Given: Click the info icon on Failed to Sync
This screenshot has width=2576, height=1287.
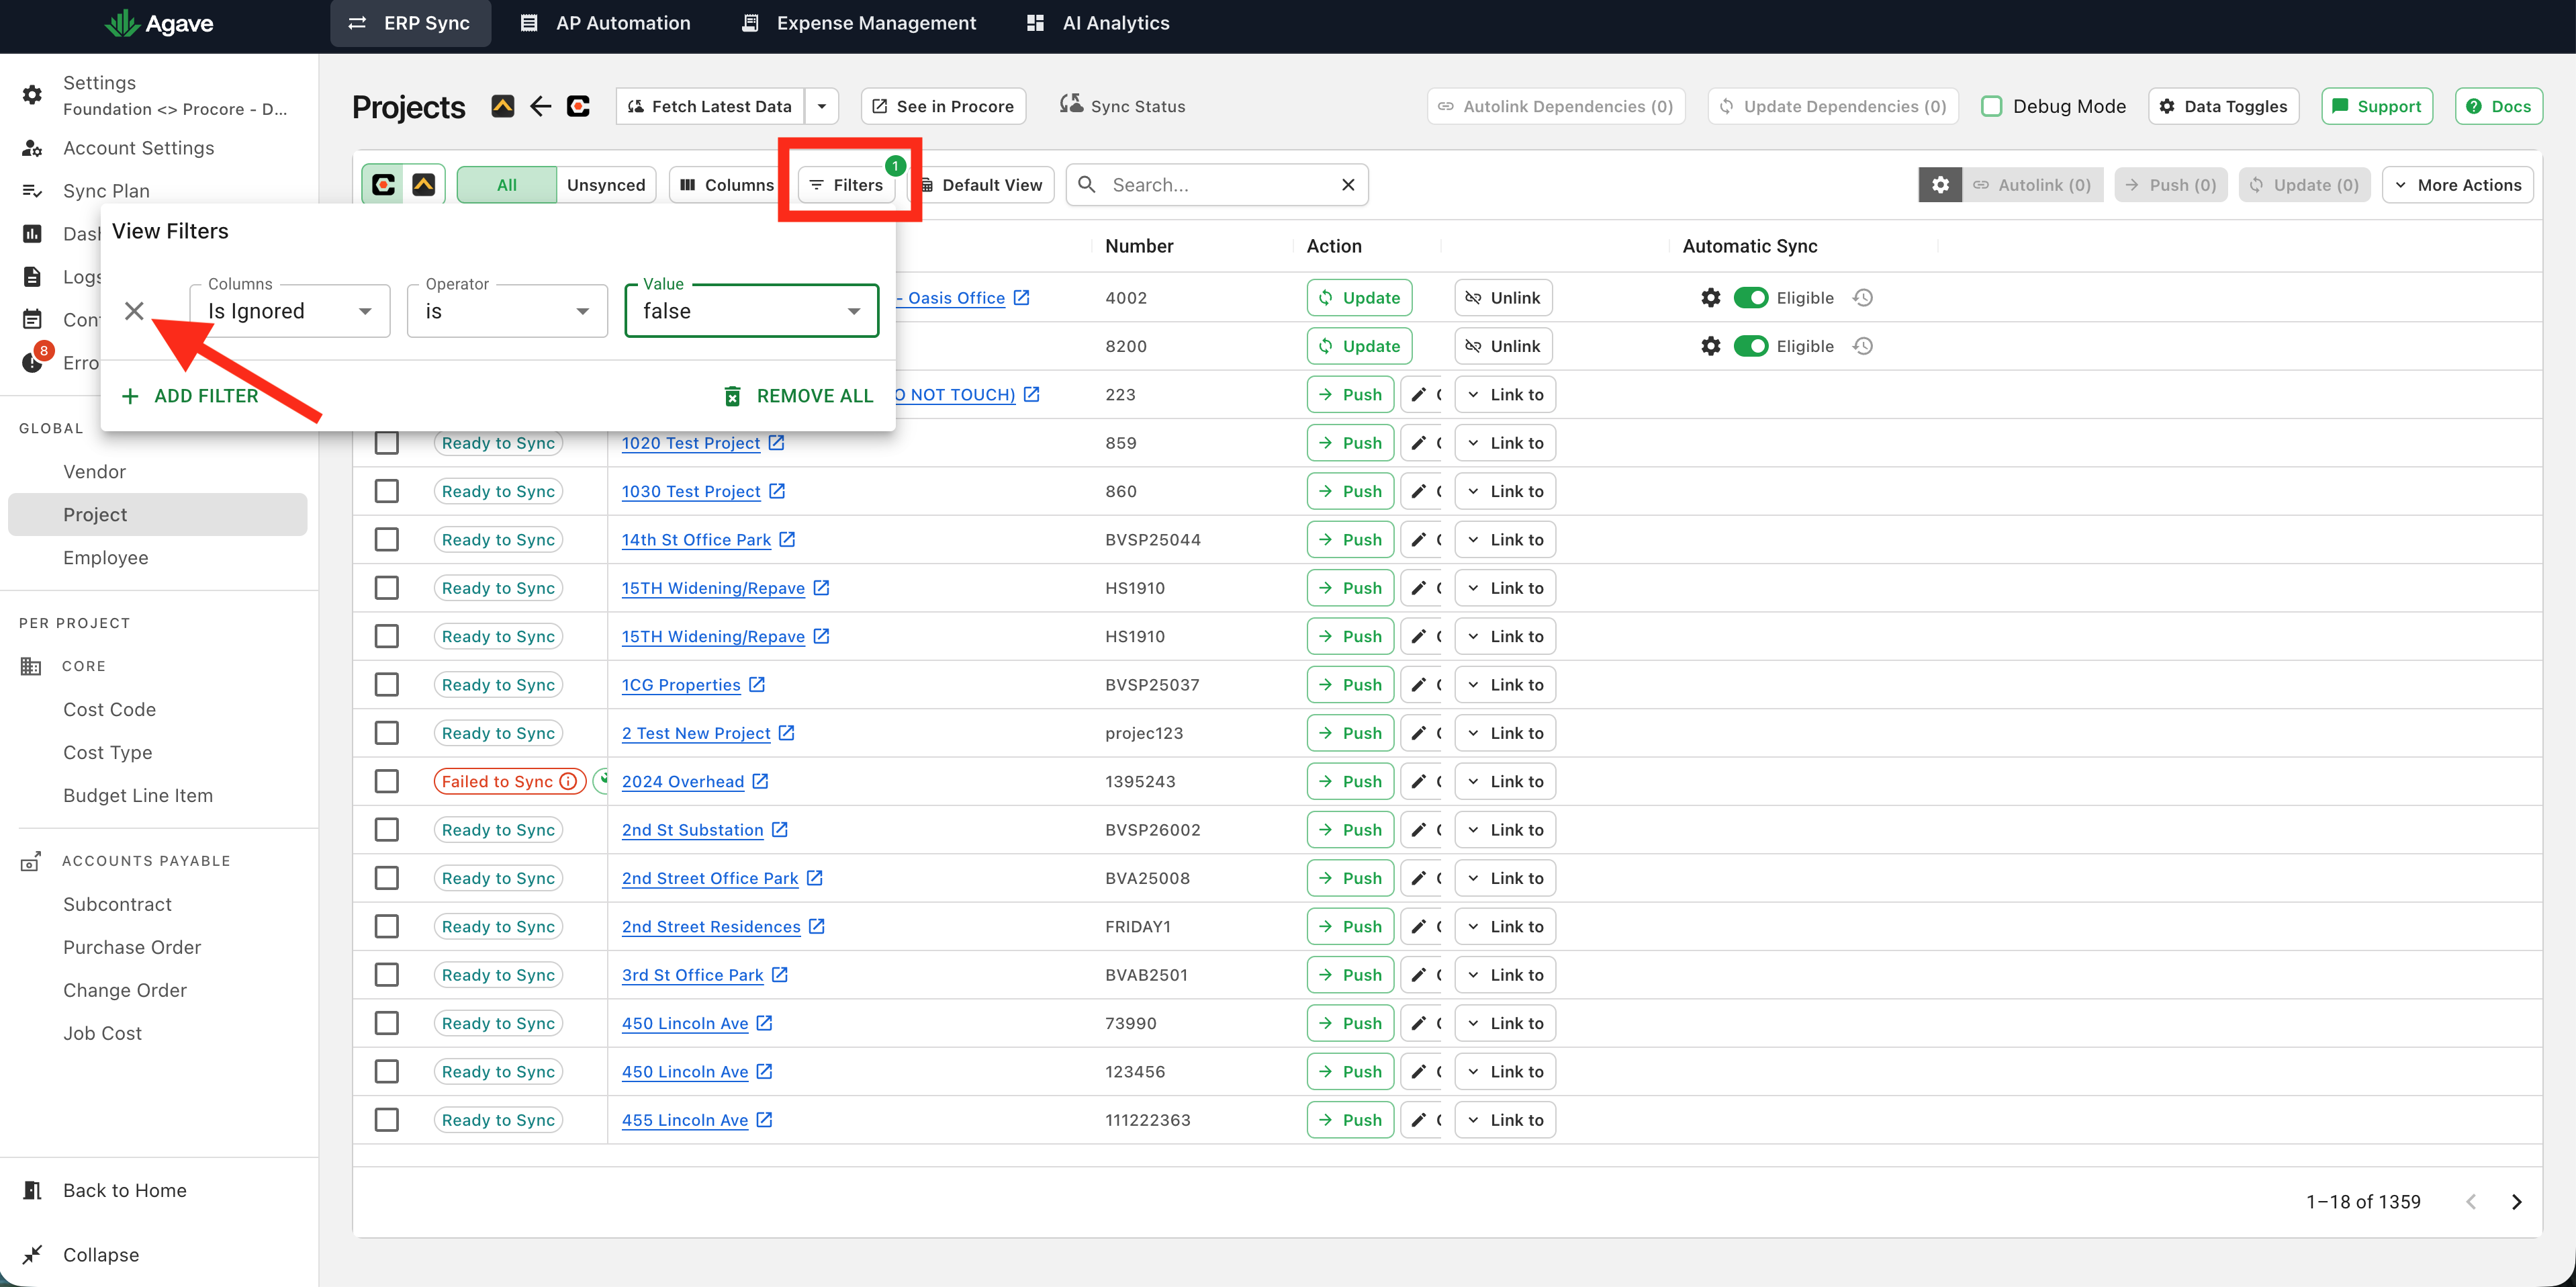Looking at the screenshot, I should [x=568, y=782].
